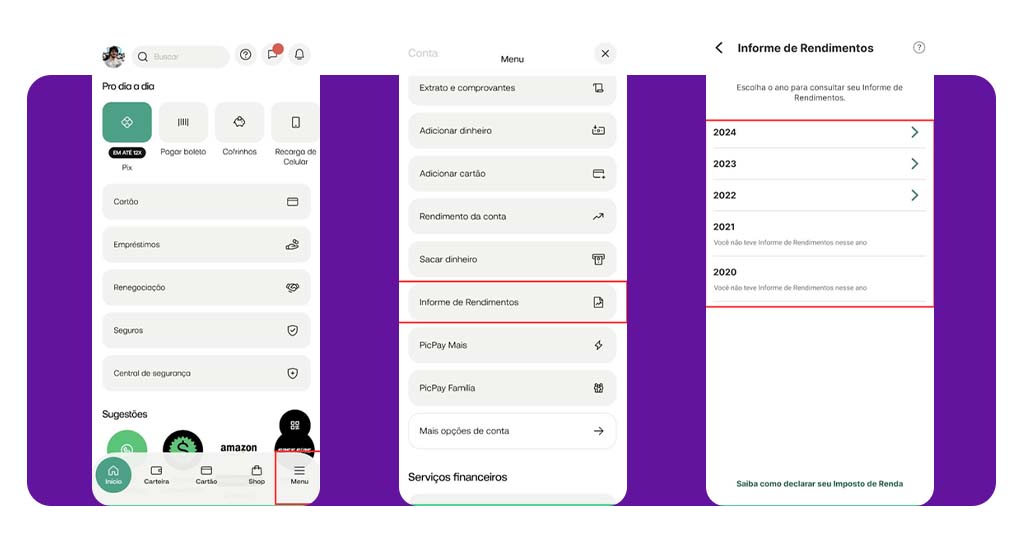Open the Cofrinhos piggy bank icon
The height and width of the screenshot is (536, 1024).
click(x=239, y=122)
